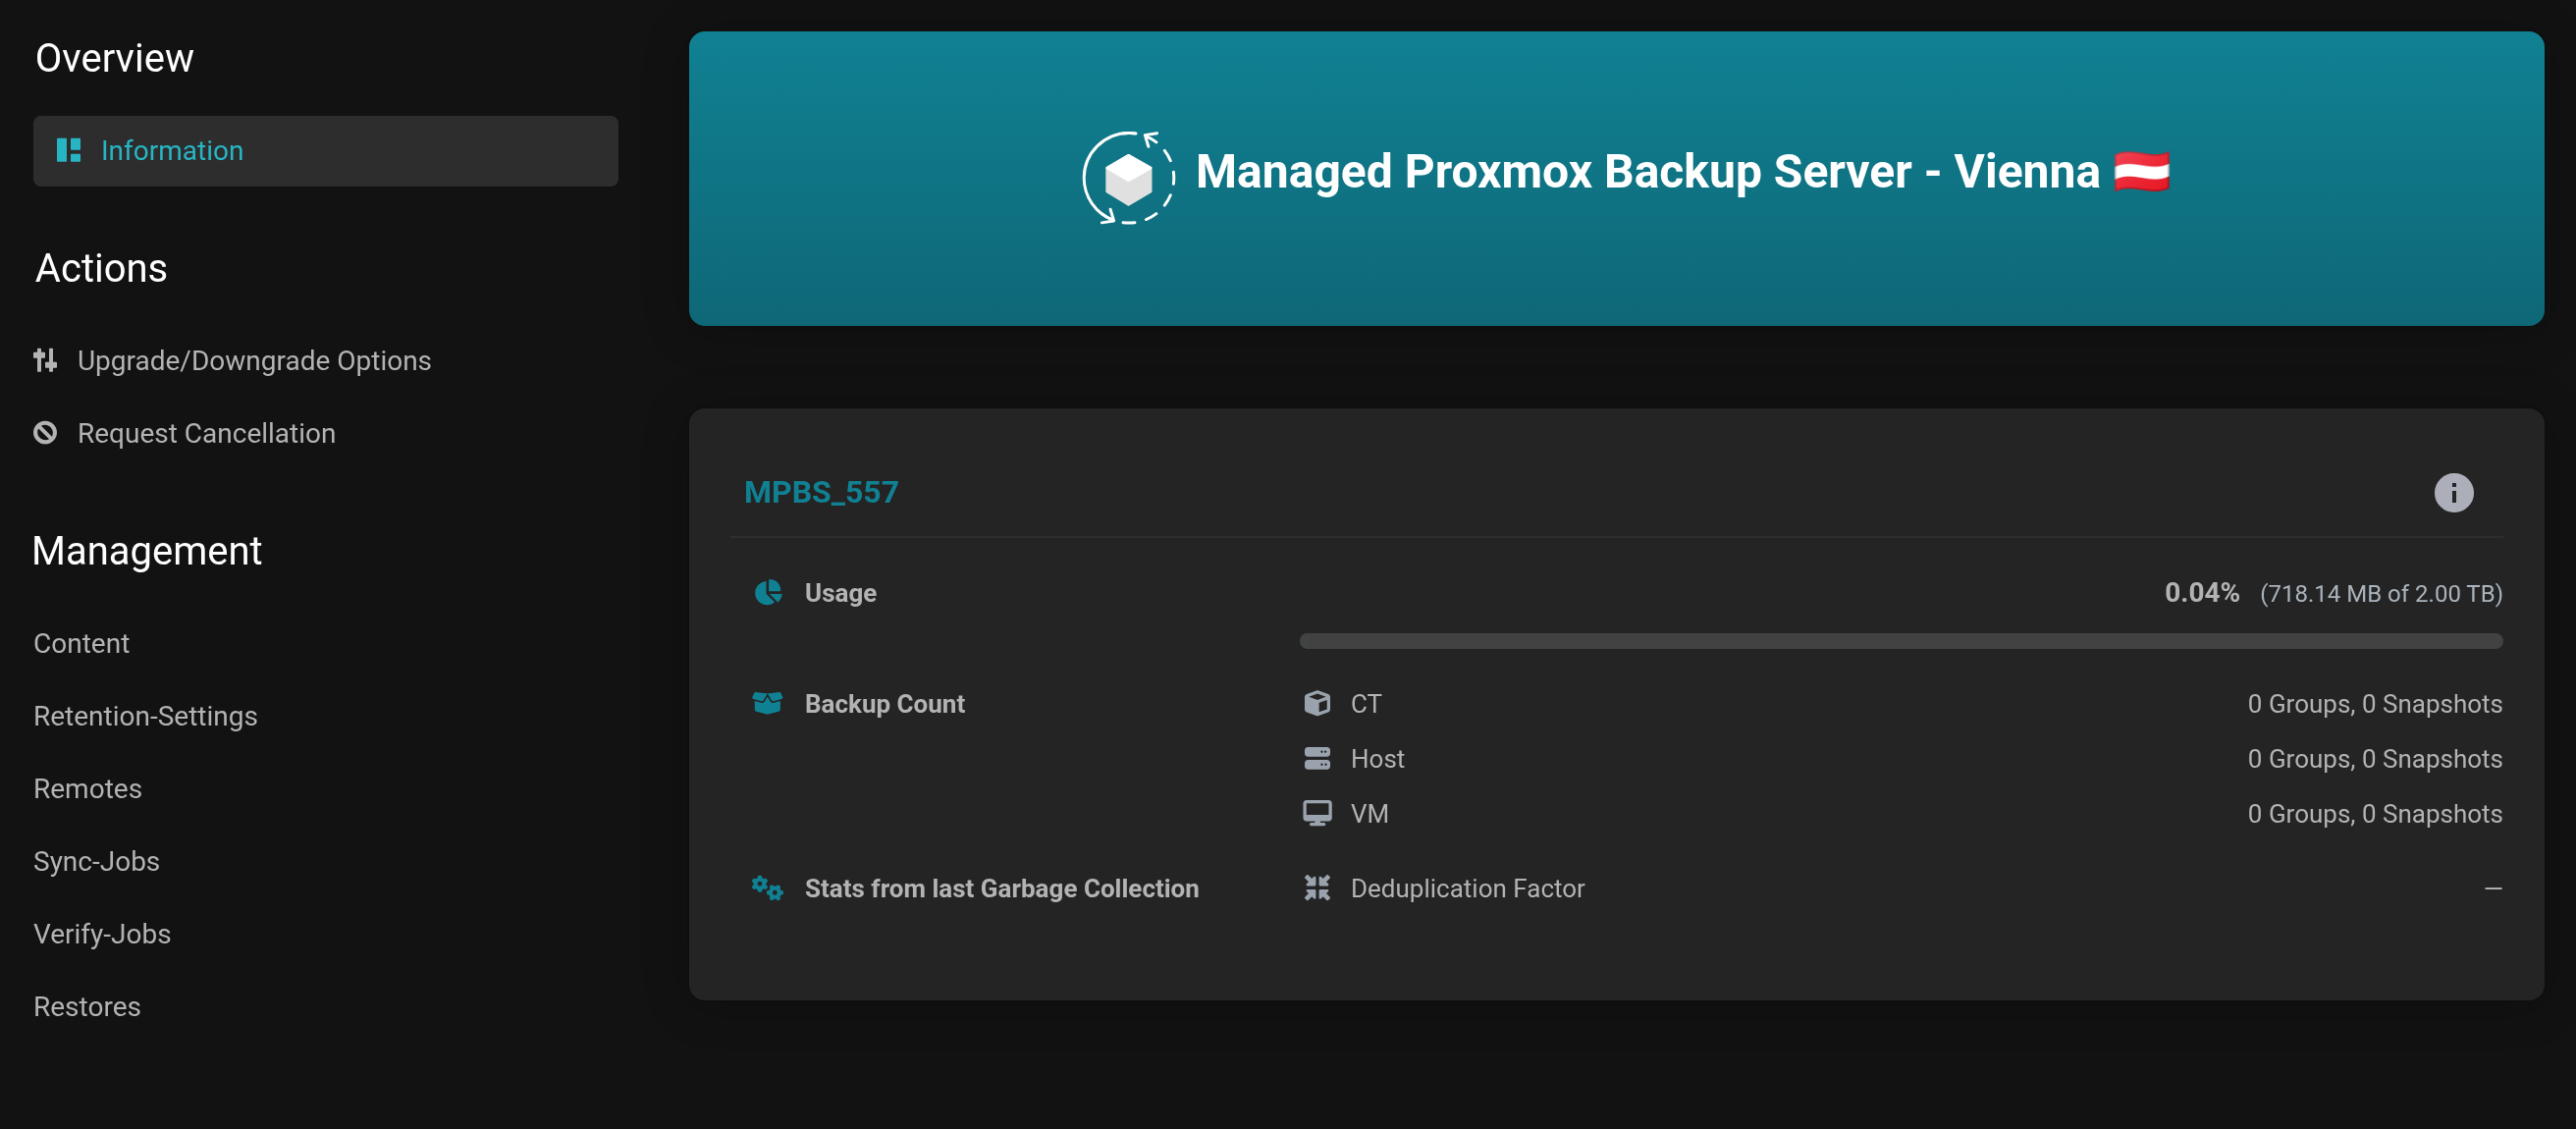Click the Deduplication Factor compress icon

(1317, 888)
